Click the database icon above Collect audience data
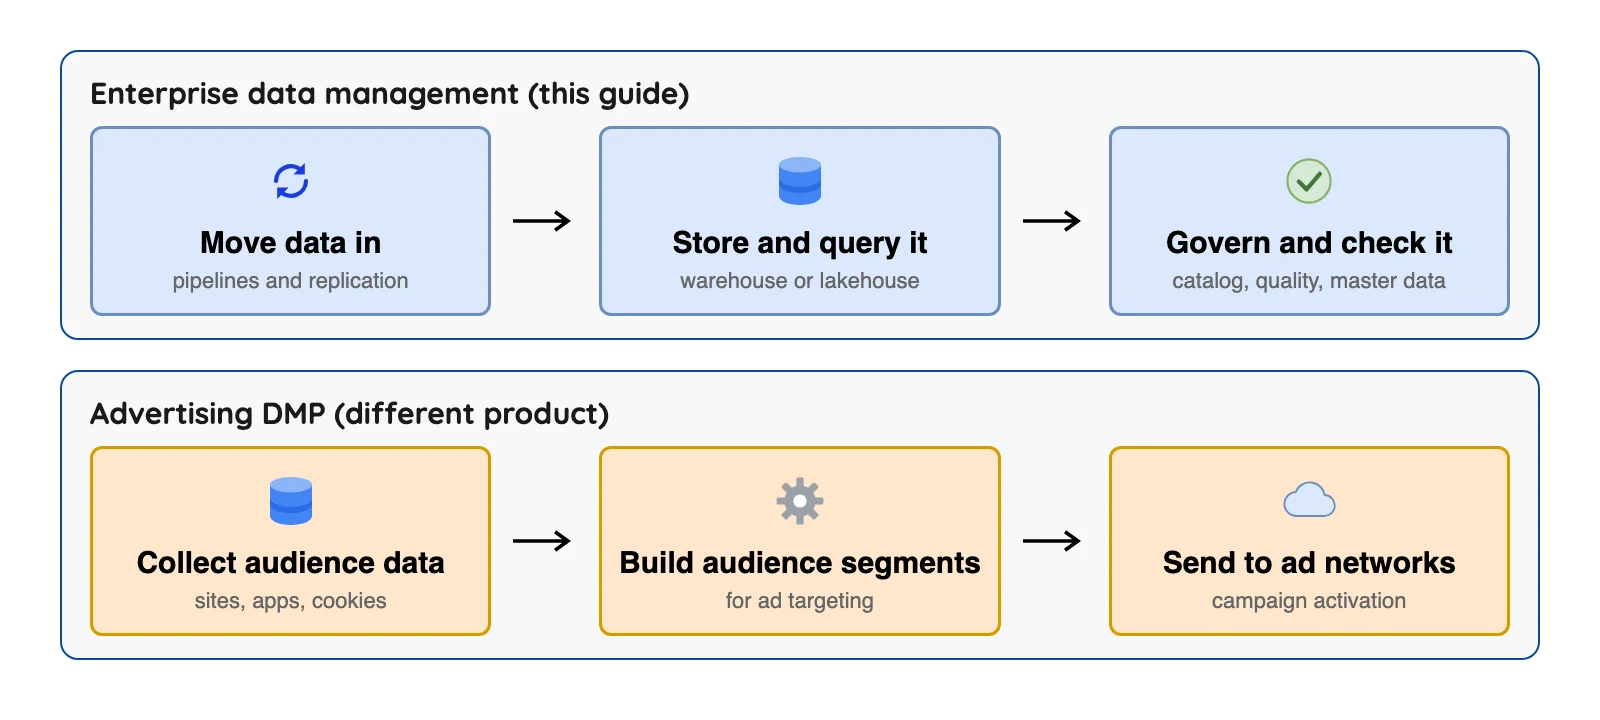 point(291,501)
